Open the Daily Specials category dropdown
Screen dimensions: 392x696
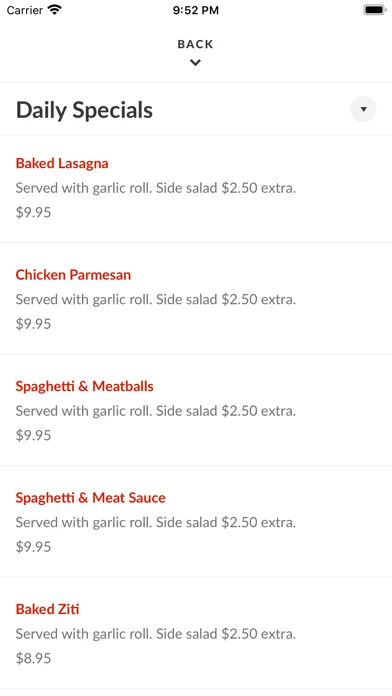(x=363, y=109)
